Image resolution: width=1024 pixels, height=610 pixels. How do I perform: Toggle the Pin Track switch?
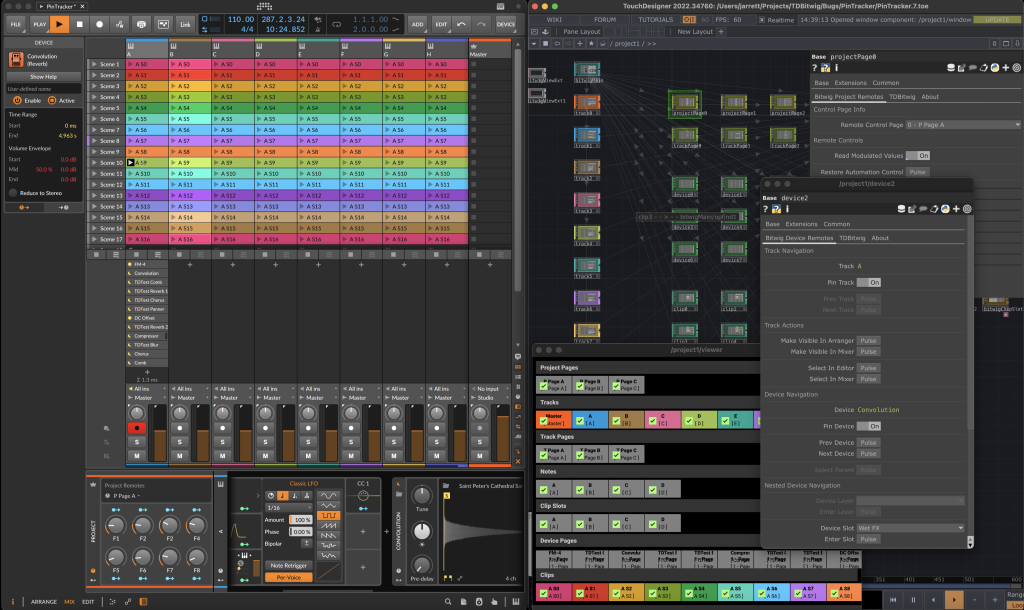[869, 283]
